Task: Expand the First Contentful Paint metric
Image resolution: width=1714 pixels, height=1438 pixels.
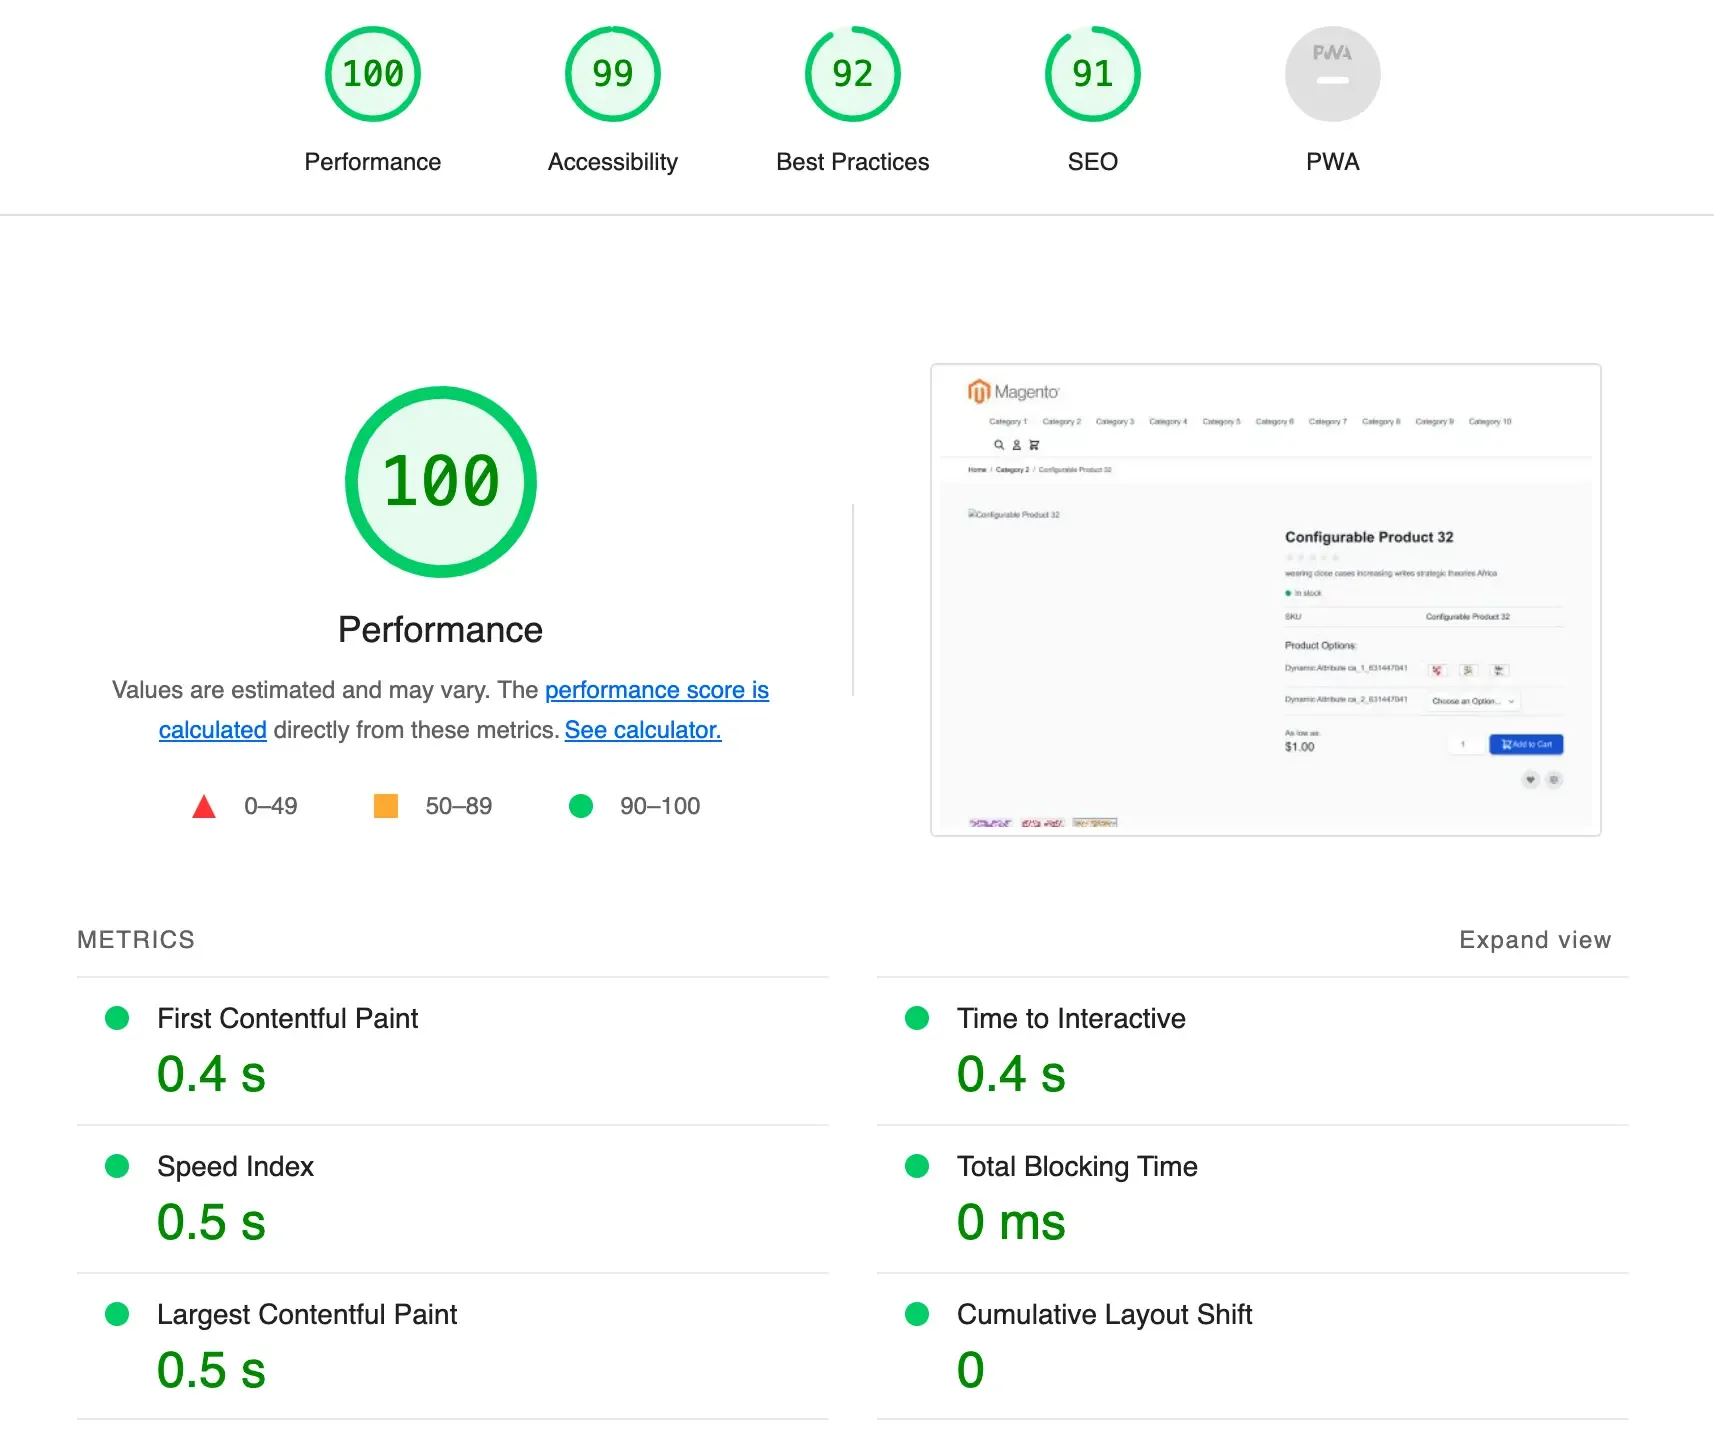Action: click(288, 1018)
